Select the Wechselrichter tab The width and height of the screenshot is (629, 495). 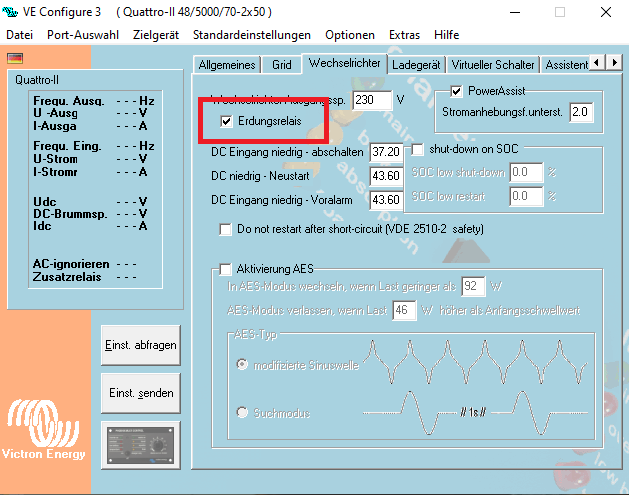click(x=344, y=63)
